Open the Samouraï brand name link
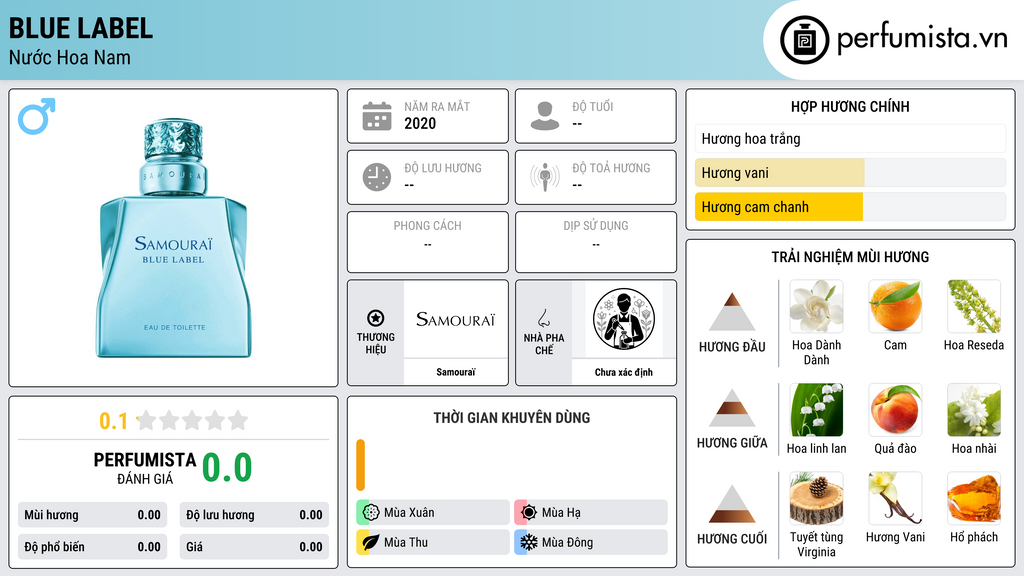Viewport: 1024px width, 576px height. pyautogui.click(x=456, y=372)
